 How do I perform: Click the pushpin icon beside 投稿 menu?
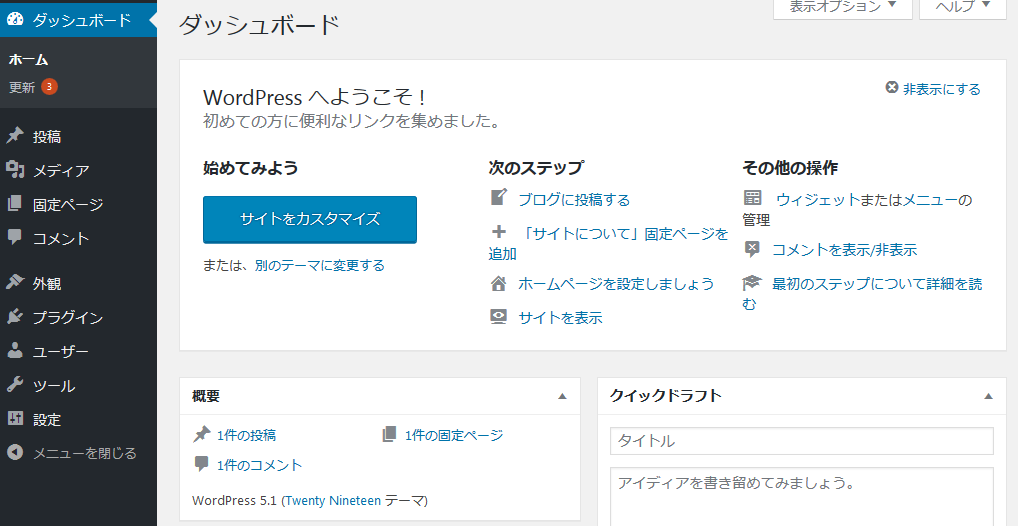pos(16,136)
